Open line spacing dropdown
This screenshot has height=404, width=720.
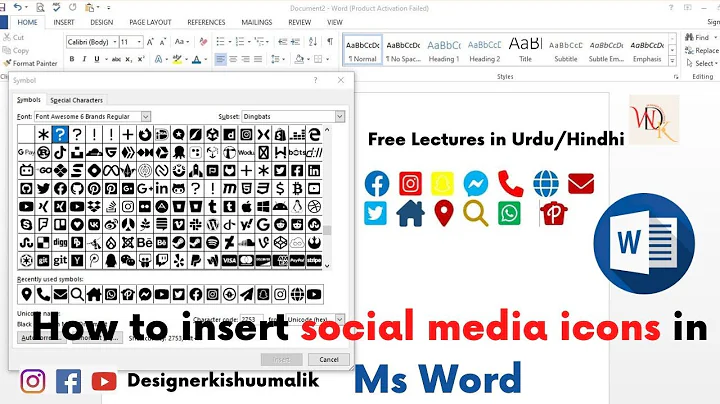[277, 59]
